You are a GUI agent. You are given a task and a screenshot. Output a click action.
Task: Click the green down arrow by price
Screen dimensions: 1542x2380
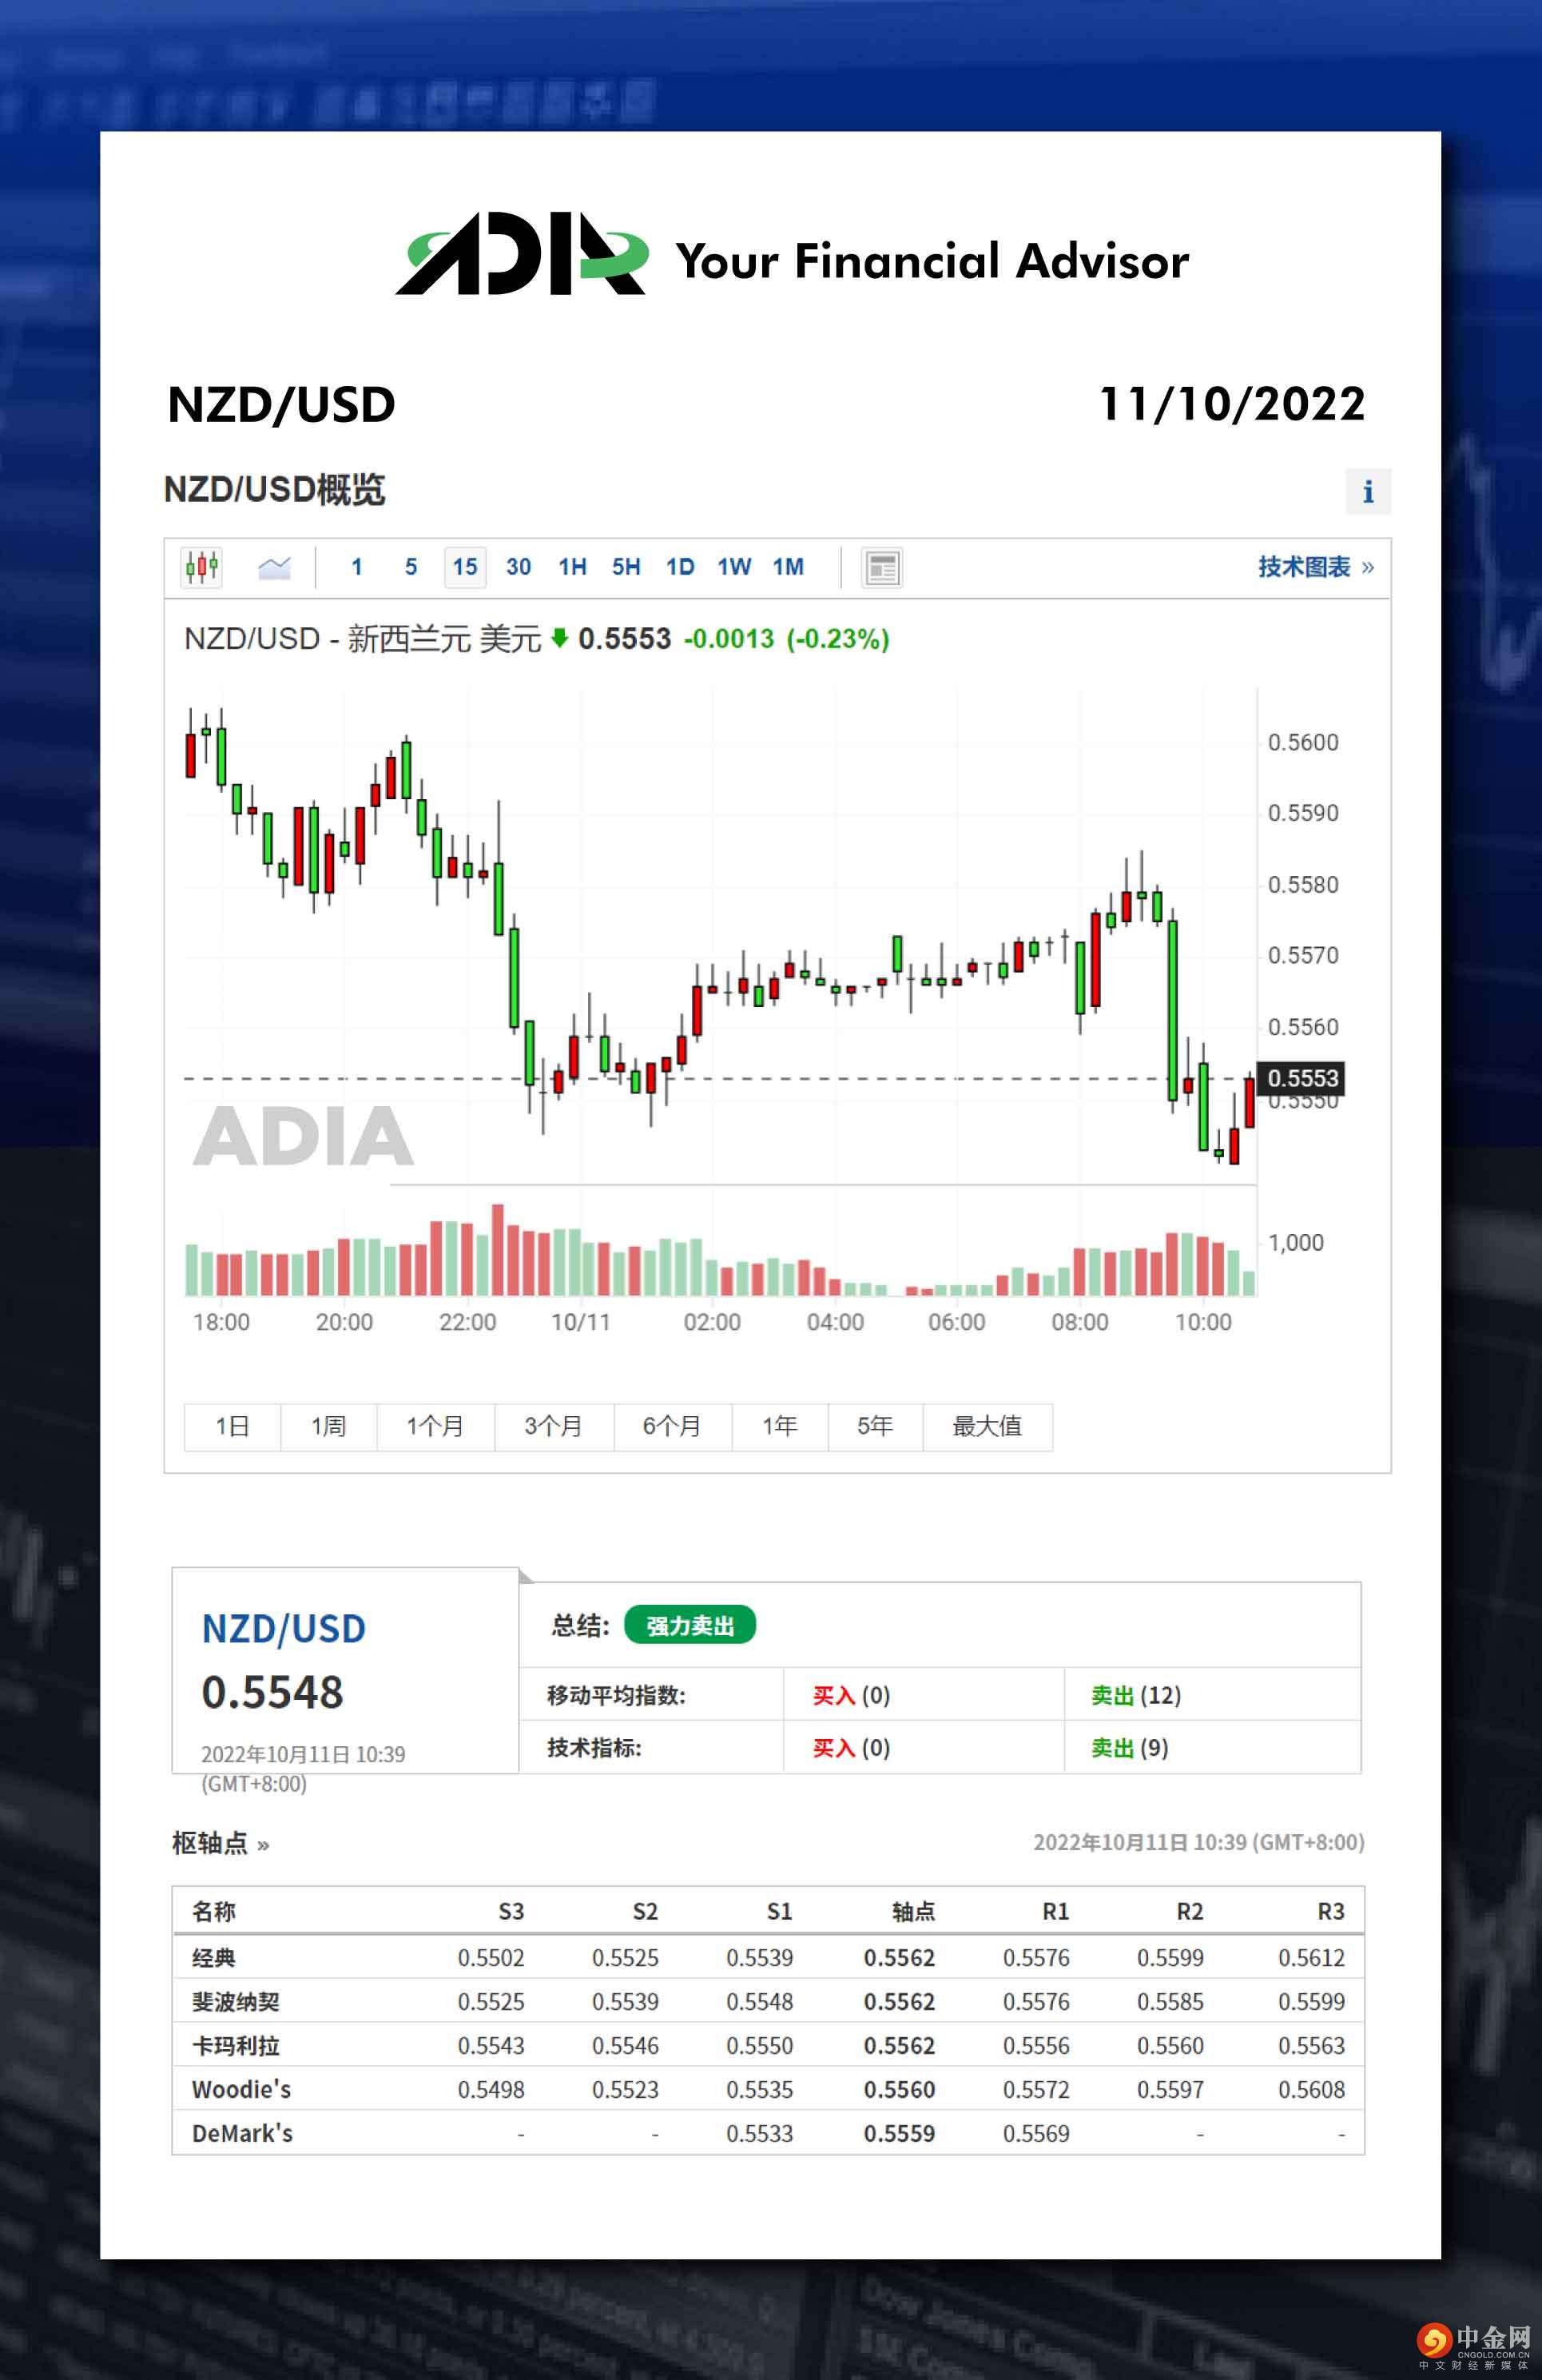[559, 637]
